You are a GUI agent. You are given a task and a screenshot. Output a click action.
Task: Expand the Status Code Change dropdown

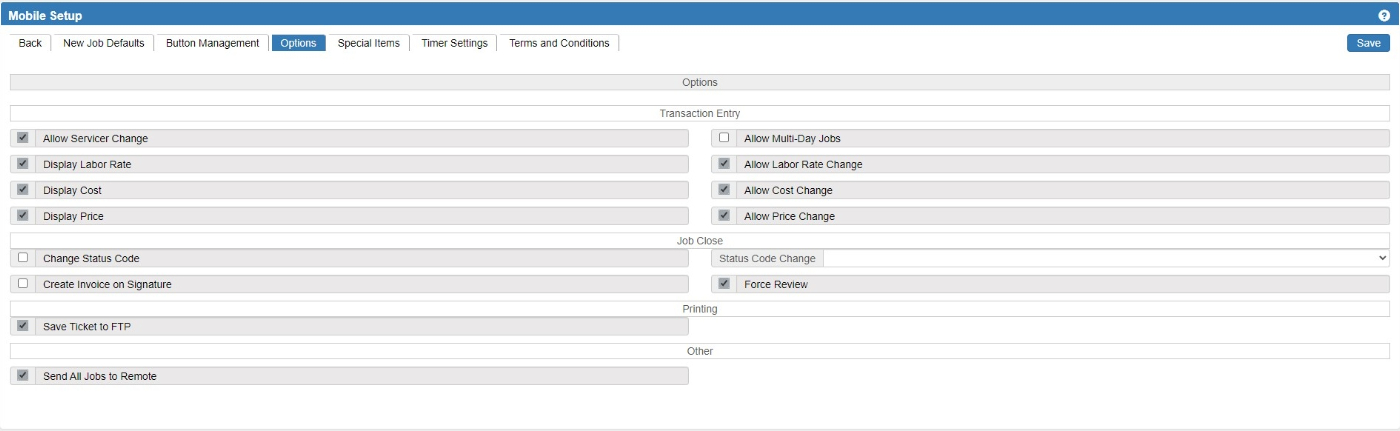coord(1104,258)
